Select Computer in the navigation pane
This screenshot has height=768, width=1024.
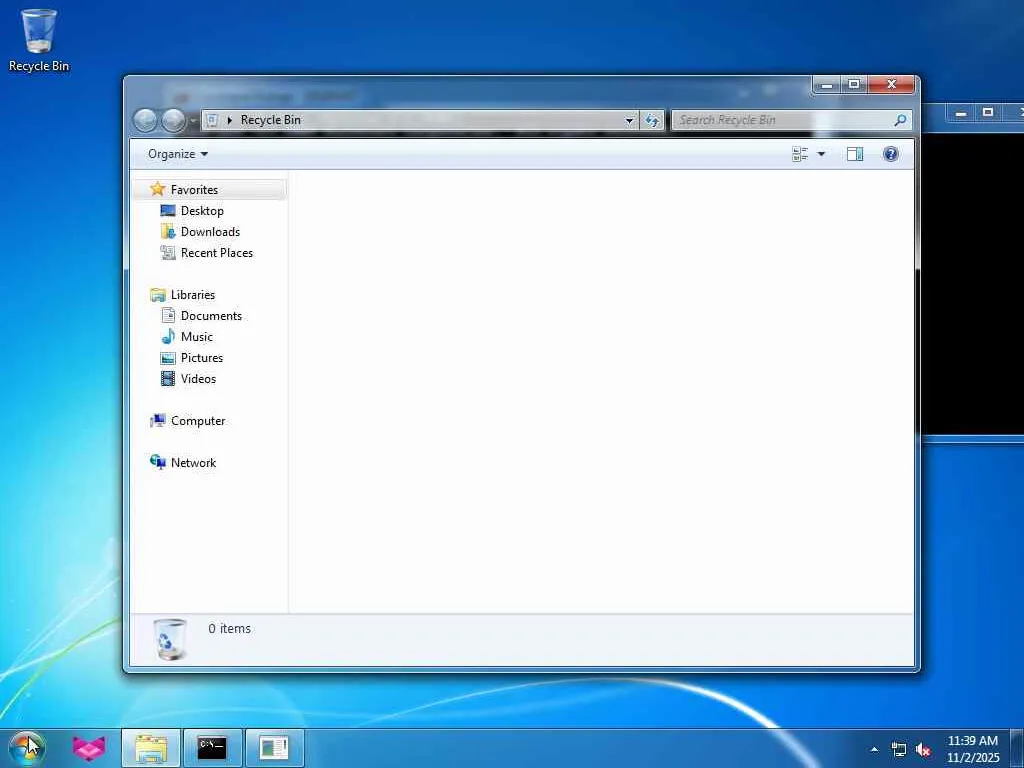click(x=198, y=421)
